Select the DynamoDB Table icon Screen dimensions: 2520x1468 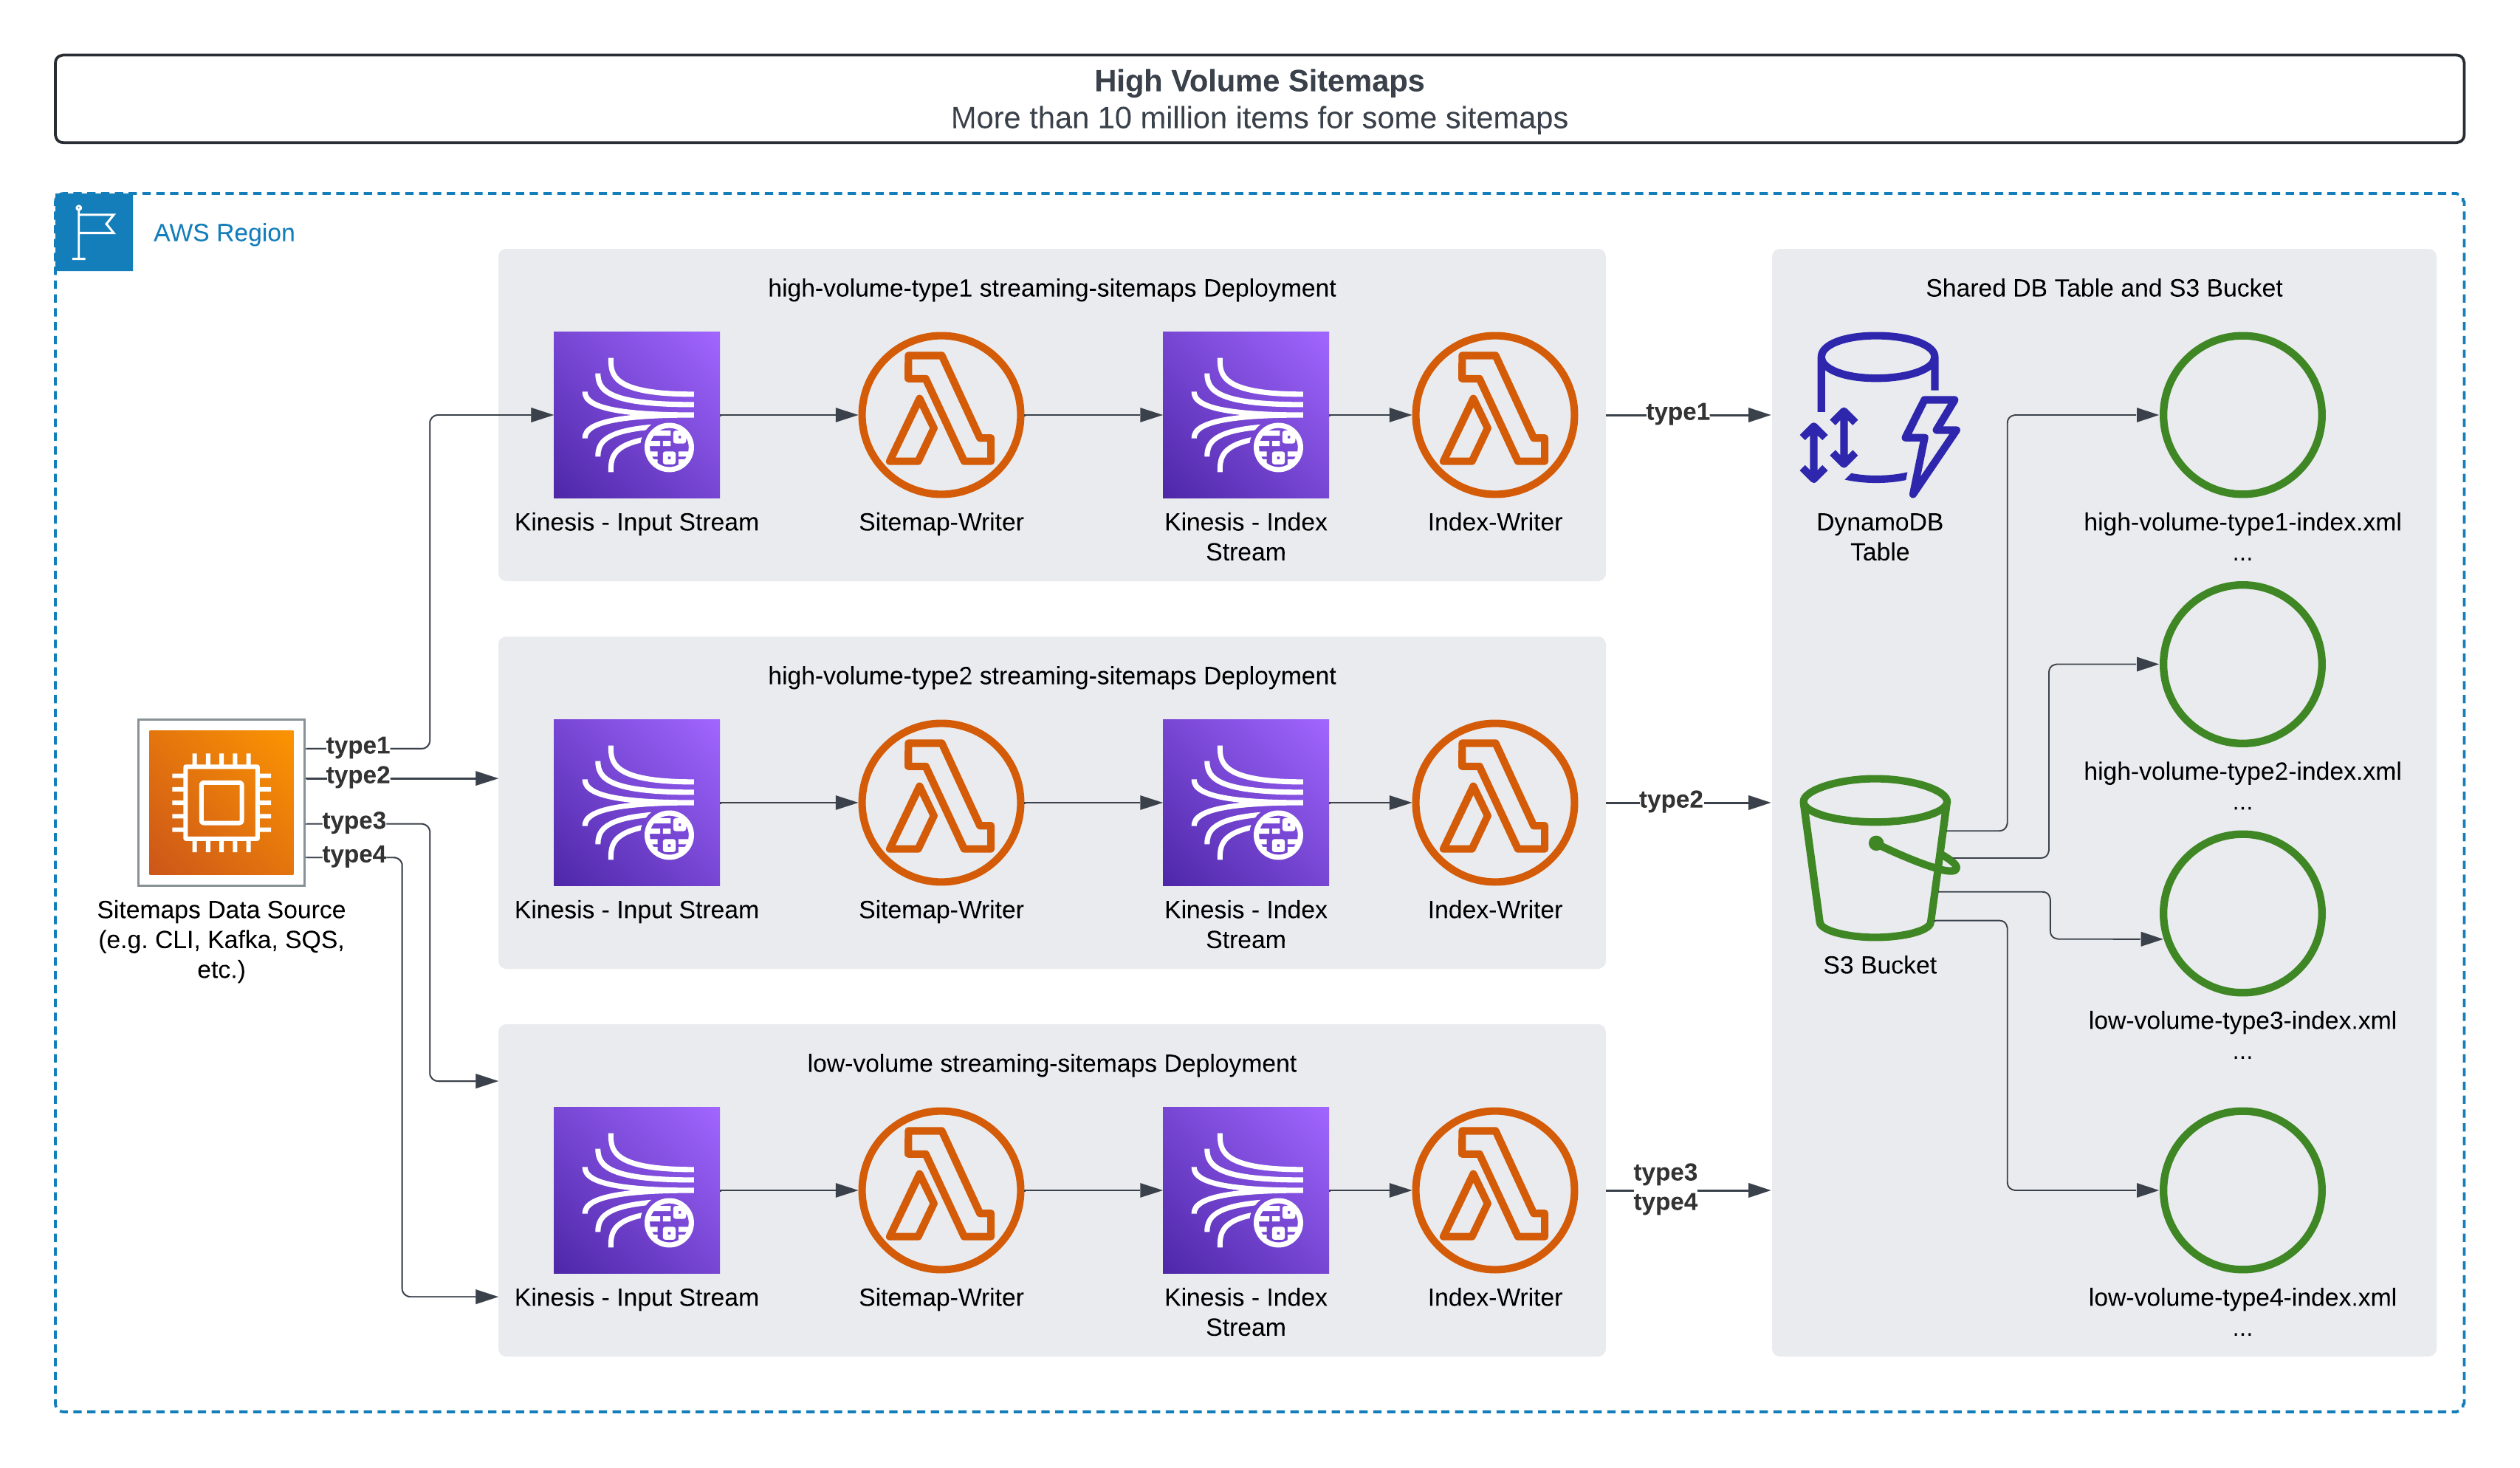(1879, 415)
